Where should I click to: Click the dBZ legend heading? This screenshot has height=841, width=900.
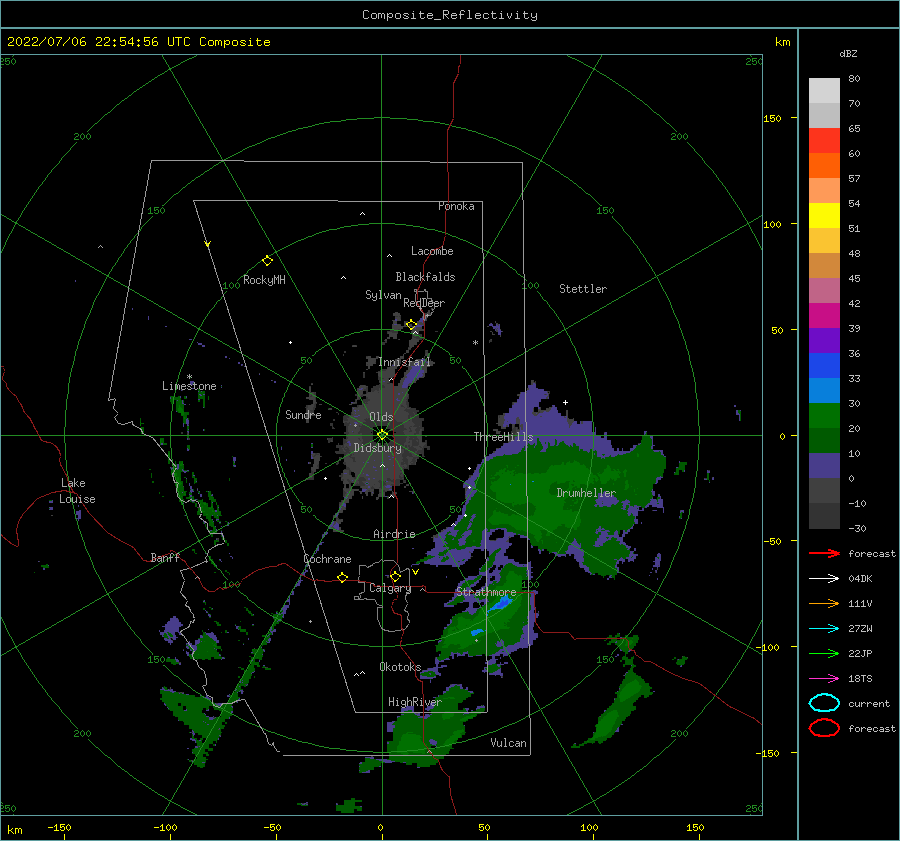(848, 53)
